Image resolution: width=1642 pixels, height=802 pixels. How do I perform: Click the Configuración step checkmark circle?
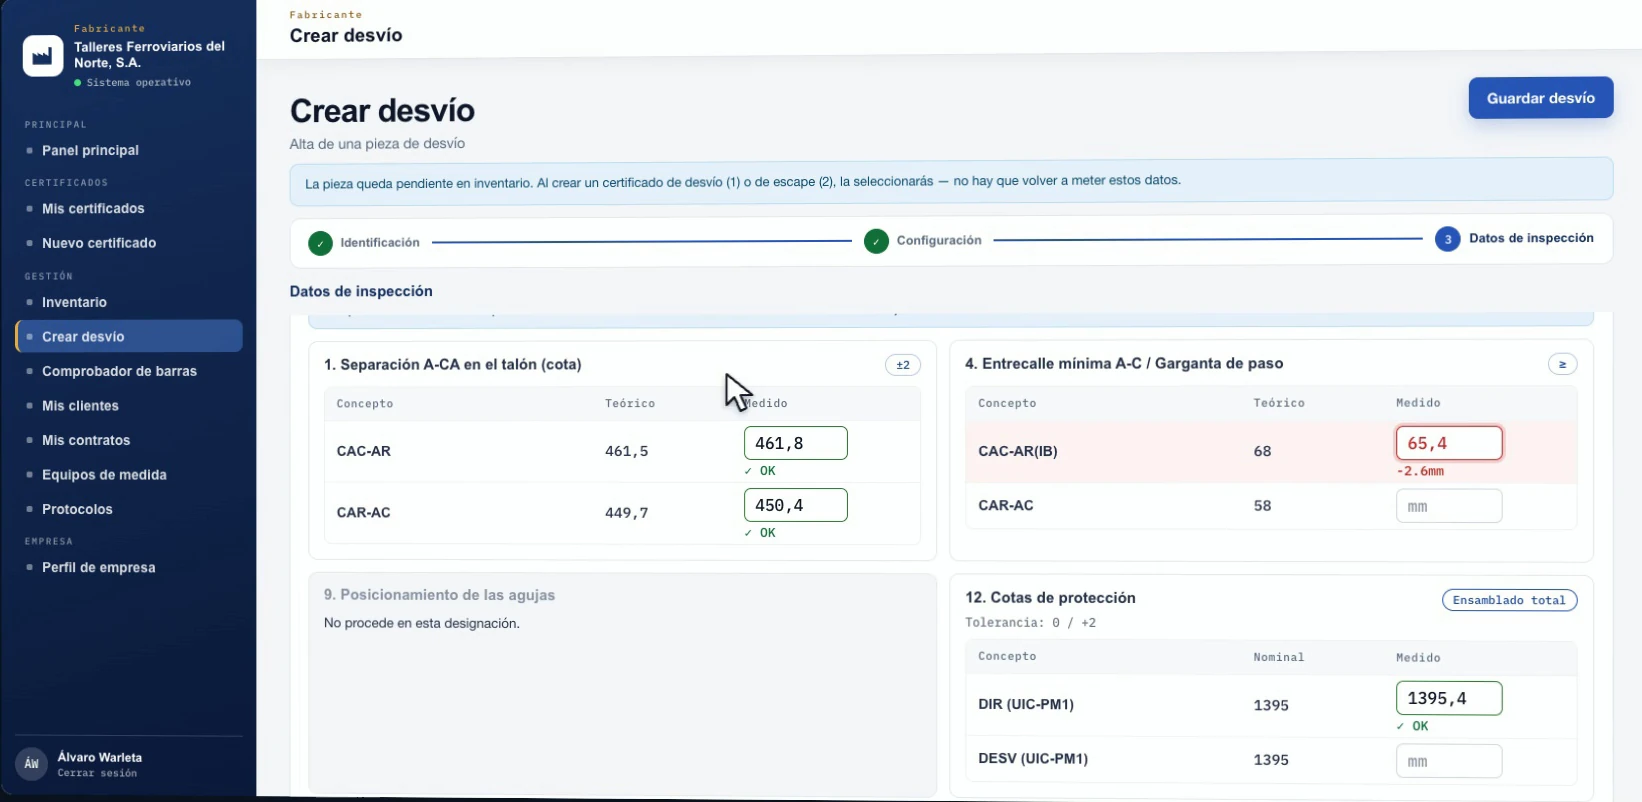tap(876, 241)
